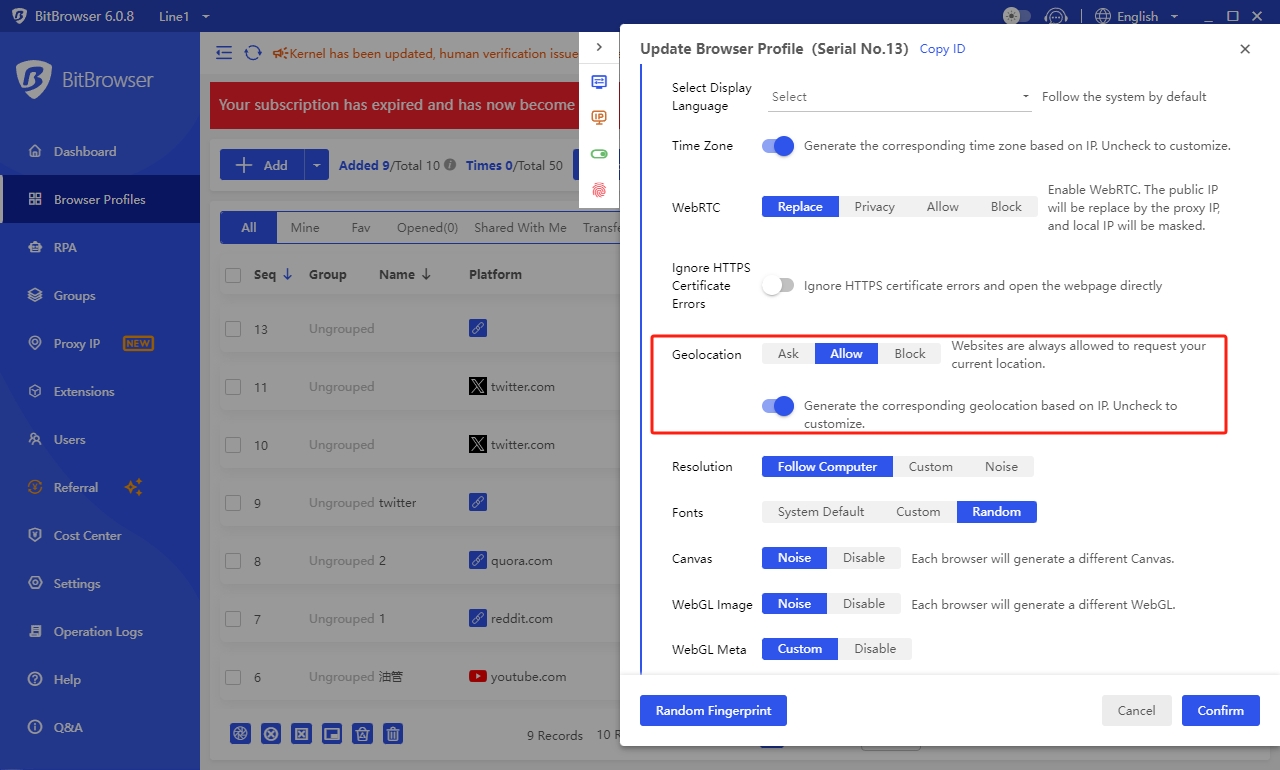Collapse the sidebar menu icon
Viewport: 1280px width, 770px height.
(224, 53)
